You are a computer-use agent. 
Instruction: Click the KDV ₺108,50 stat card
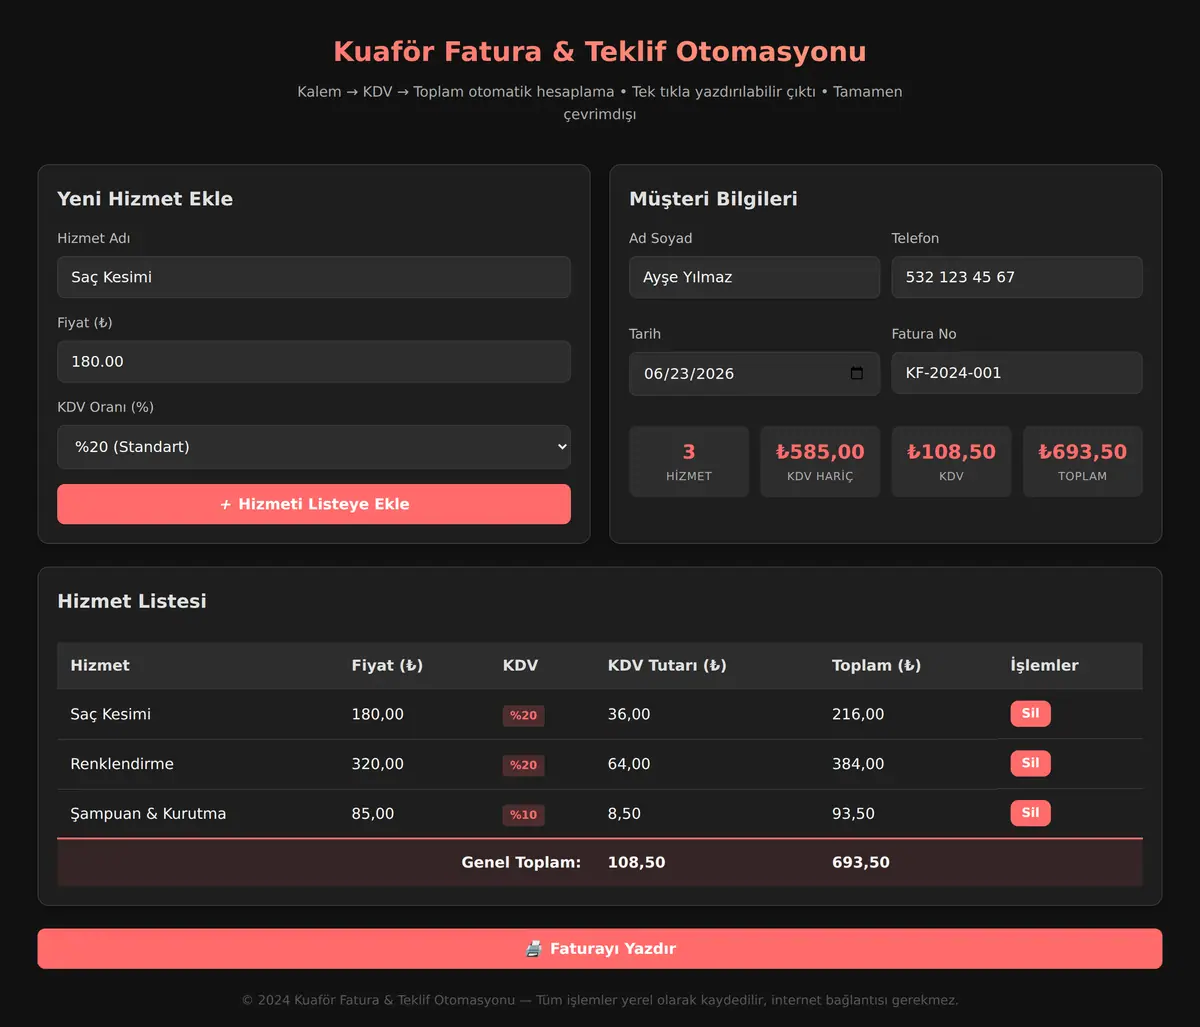pos(951,462)
